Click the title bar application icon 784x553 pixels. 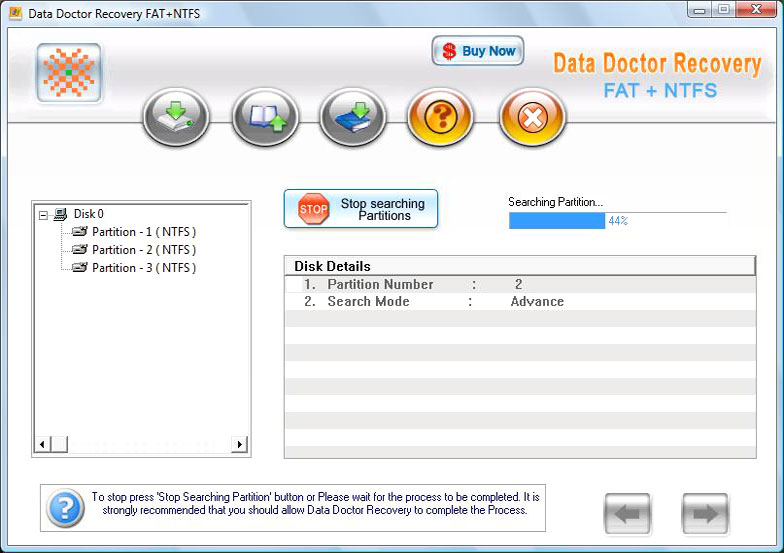(16, 13)
